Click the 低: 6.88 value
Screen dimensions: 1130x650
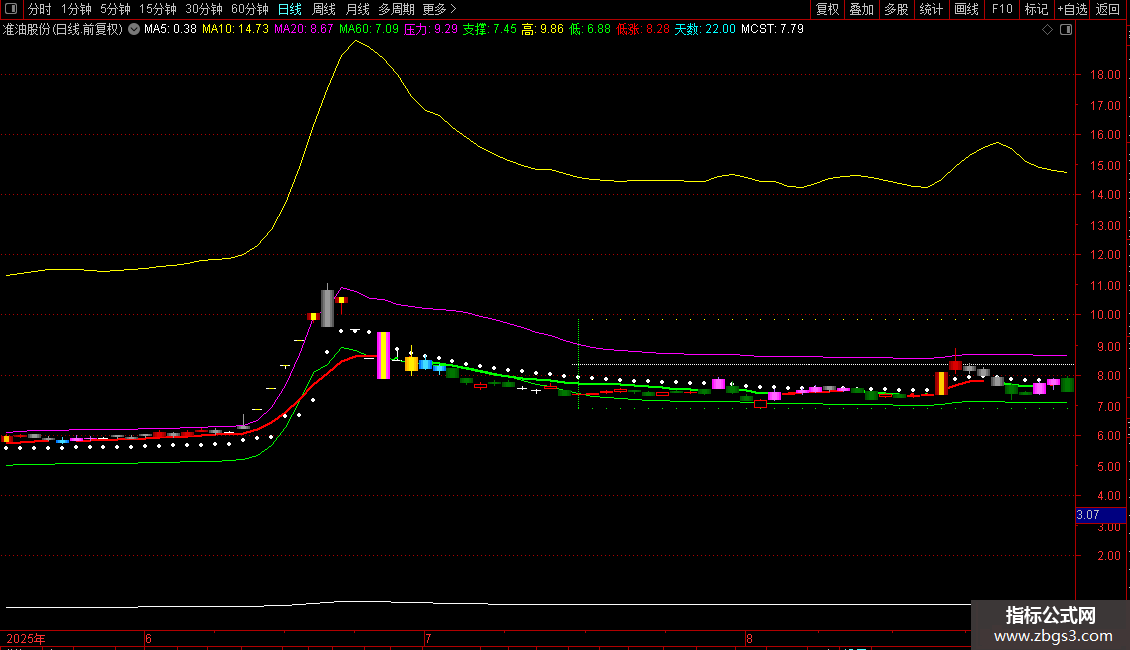(590, 29)
